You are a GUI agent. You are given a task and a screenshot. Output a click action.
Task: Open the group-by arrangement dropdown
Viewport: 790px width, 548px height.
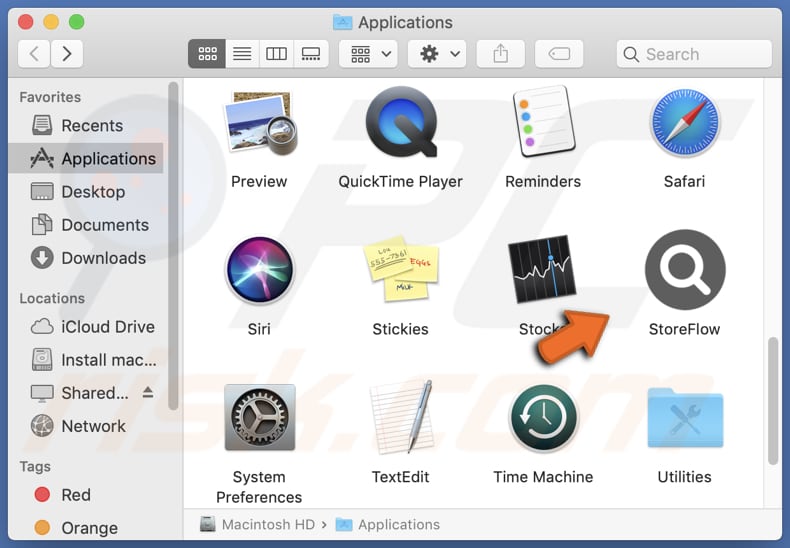(368, 53)
